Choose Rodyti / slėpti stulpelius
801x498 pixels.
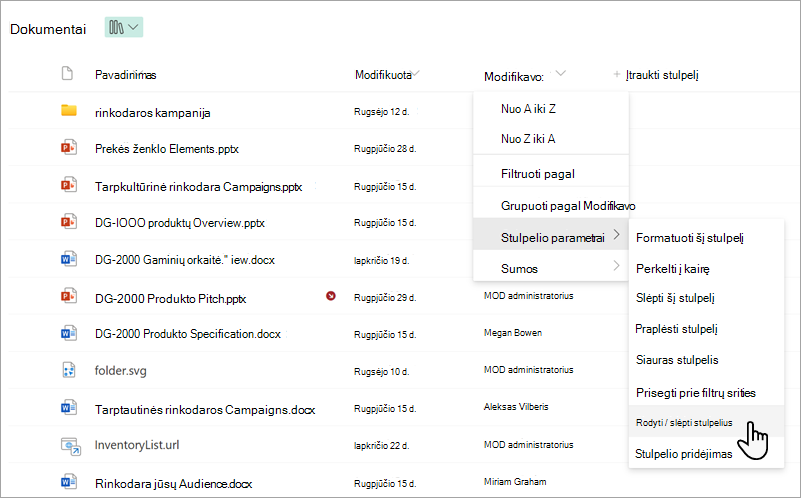(x=706, y=422)
